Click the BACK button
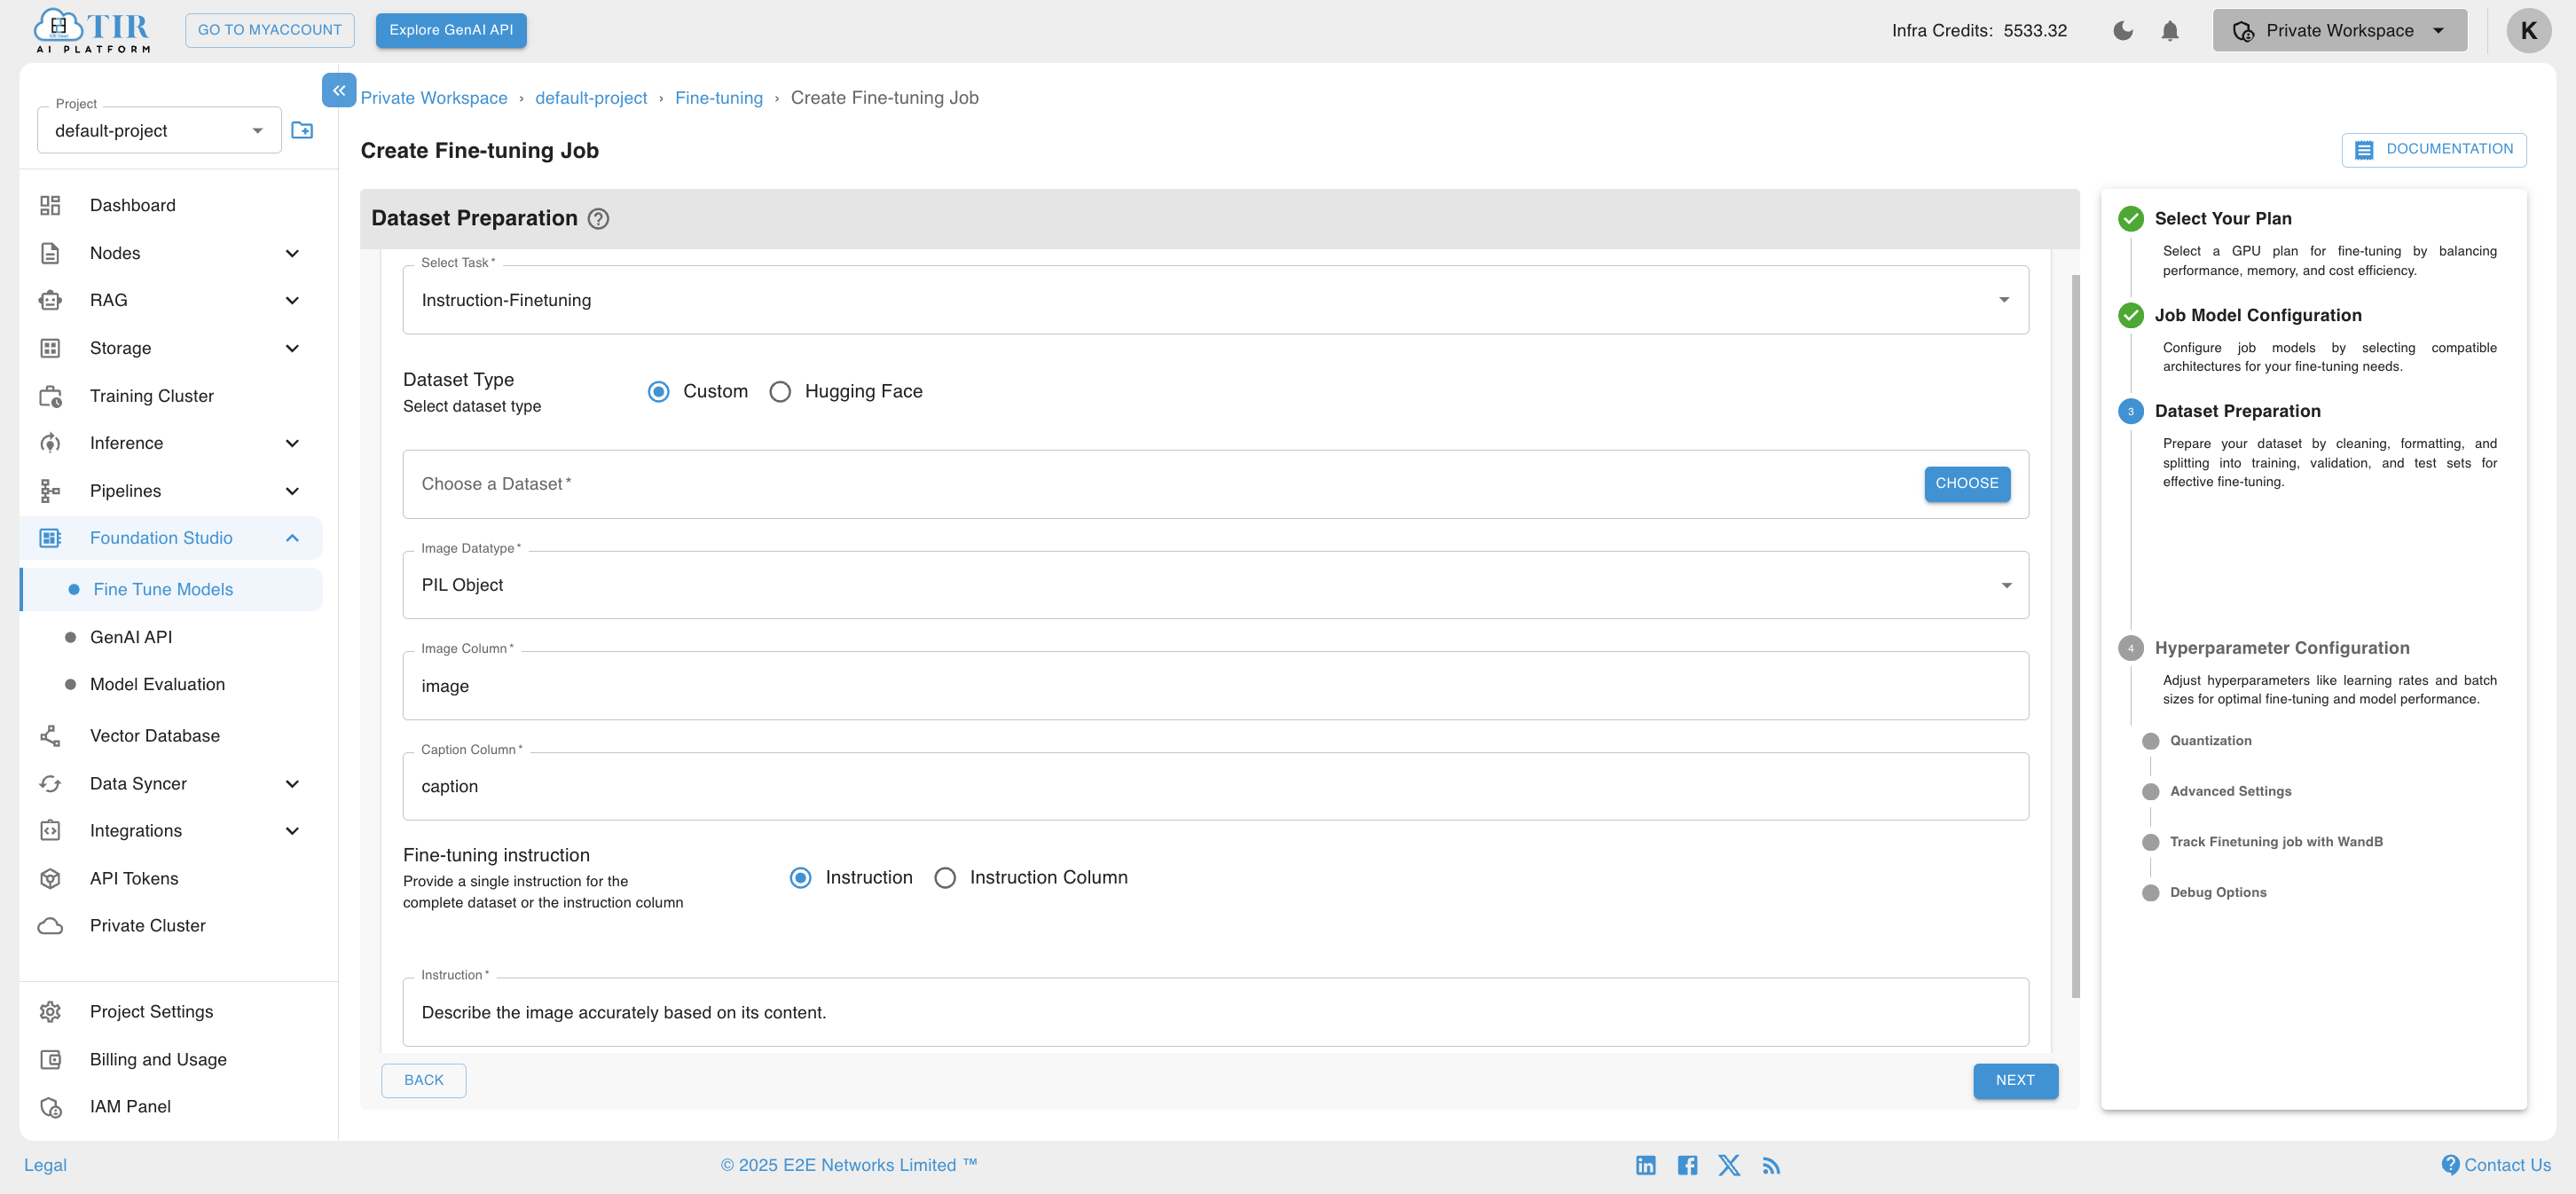This screenshot has width=2576, height=1194. point(424,1081)
